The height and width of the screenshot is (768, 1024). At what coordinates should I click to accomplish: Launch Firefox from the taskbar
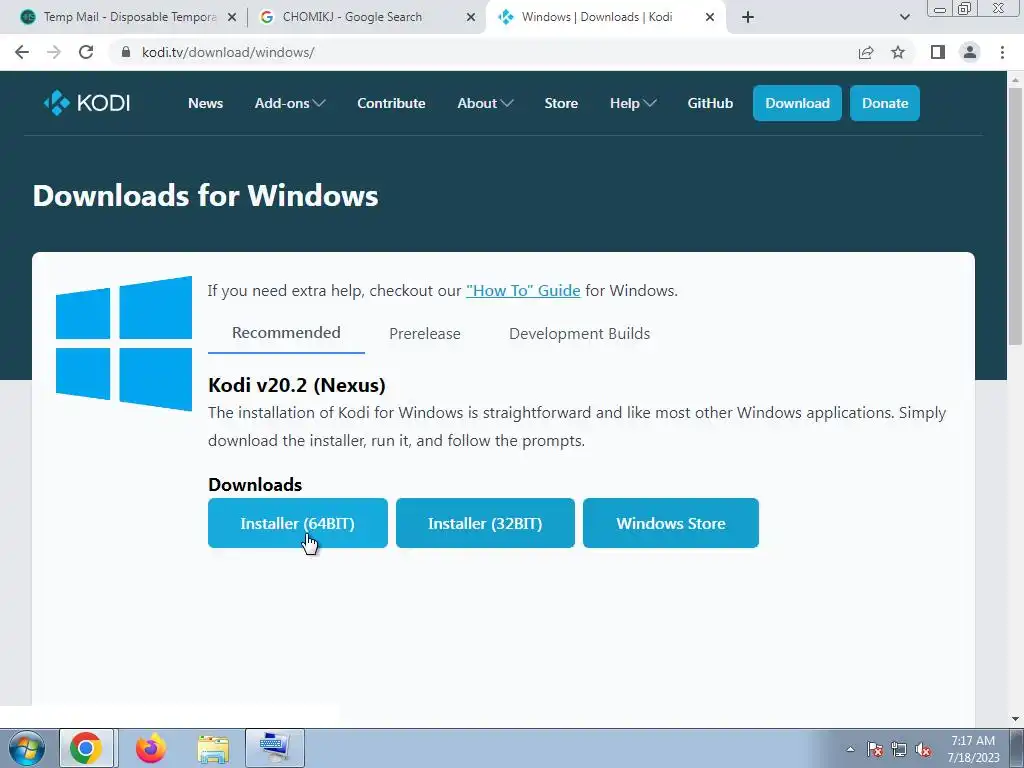click(x=150, y=748)
